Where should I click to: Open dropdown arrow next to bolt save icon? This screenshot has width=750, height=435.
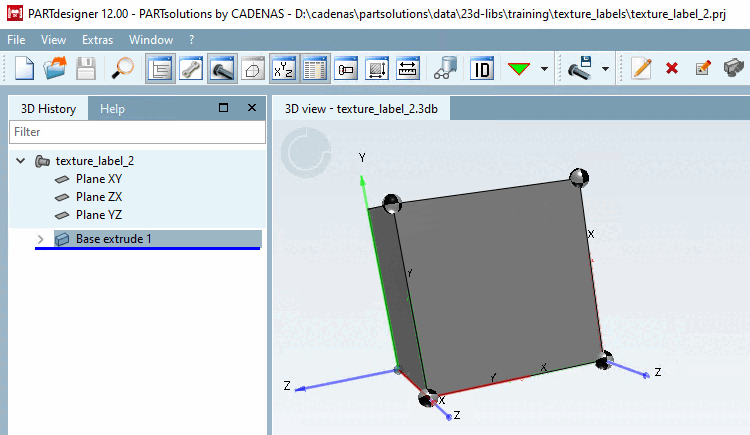pyautogui.click(x=605, y=69)
